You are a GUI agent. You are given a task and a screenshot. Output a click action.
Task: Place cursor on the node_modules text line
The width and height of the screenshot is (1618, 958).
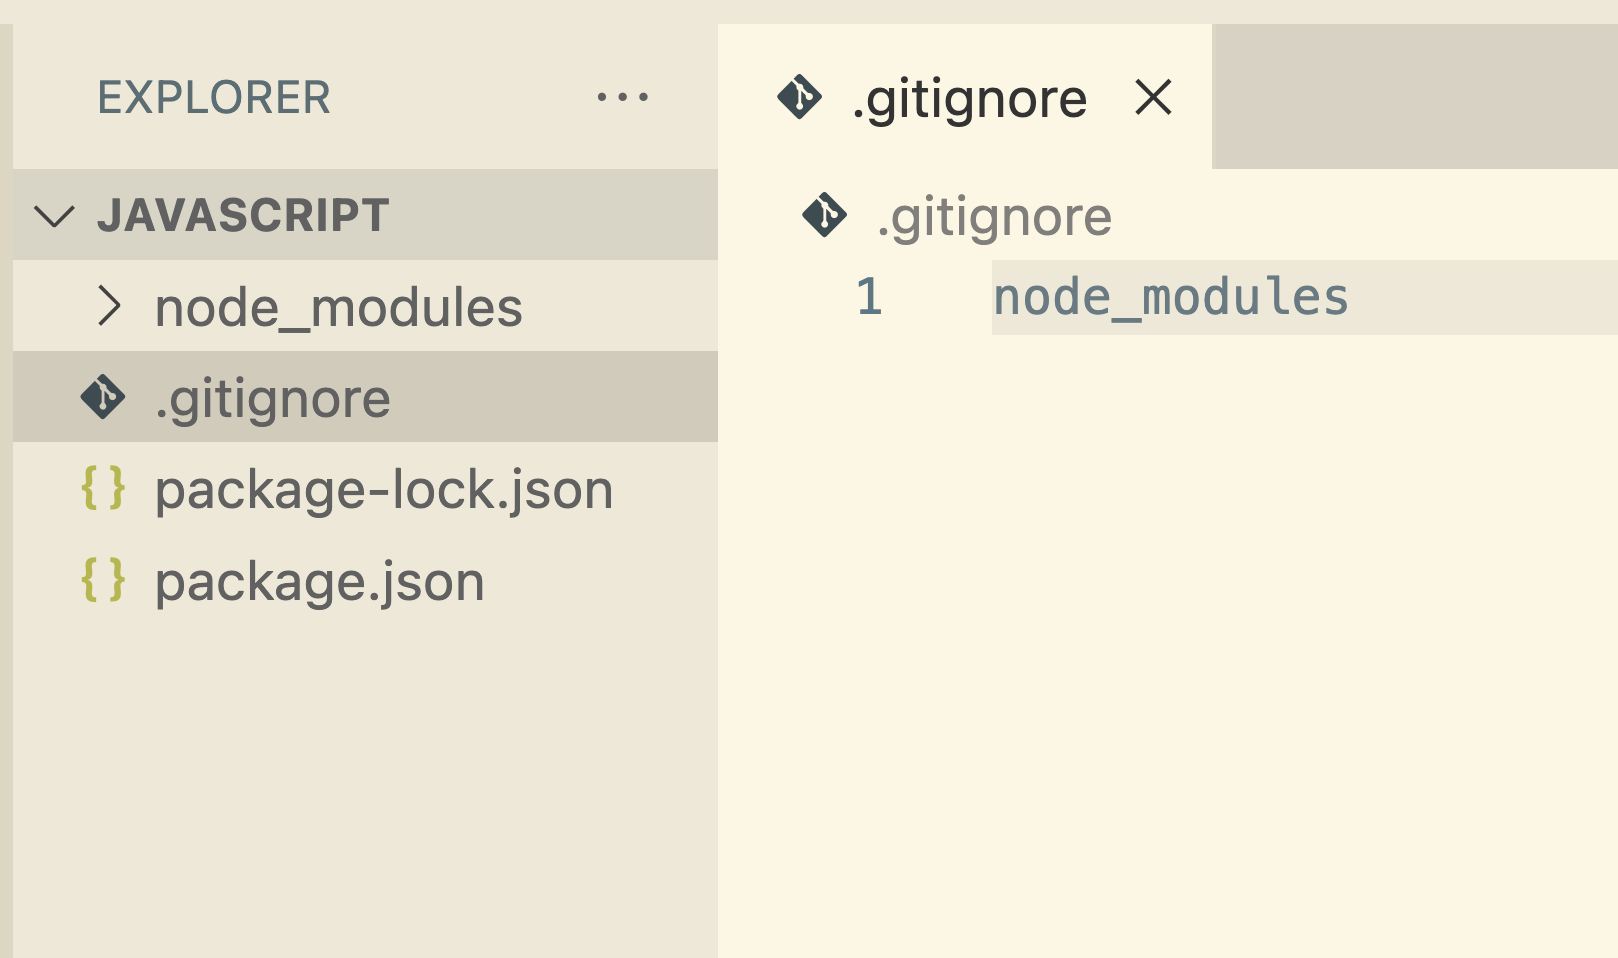pyautogui.click(x=1170, y=295)
